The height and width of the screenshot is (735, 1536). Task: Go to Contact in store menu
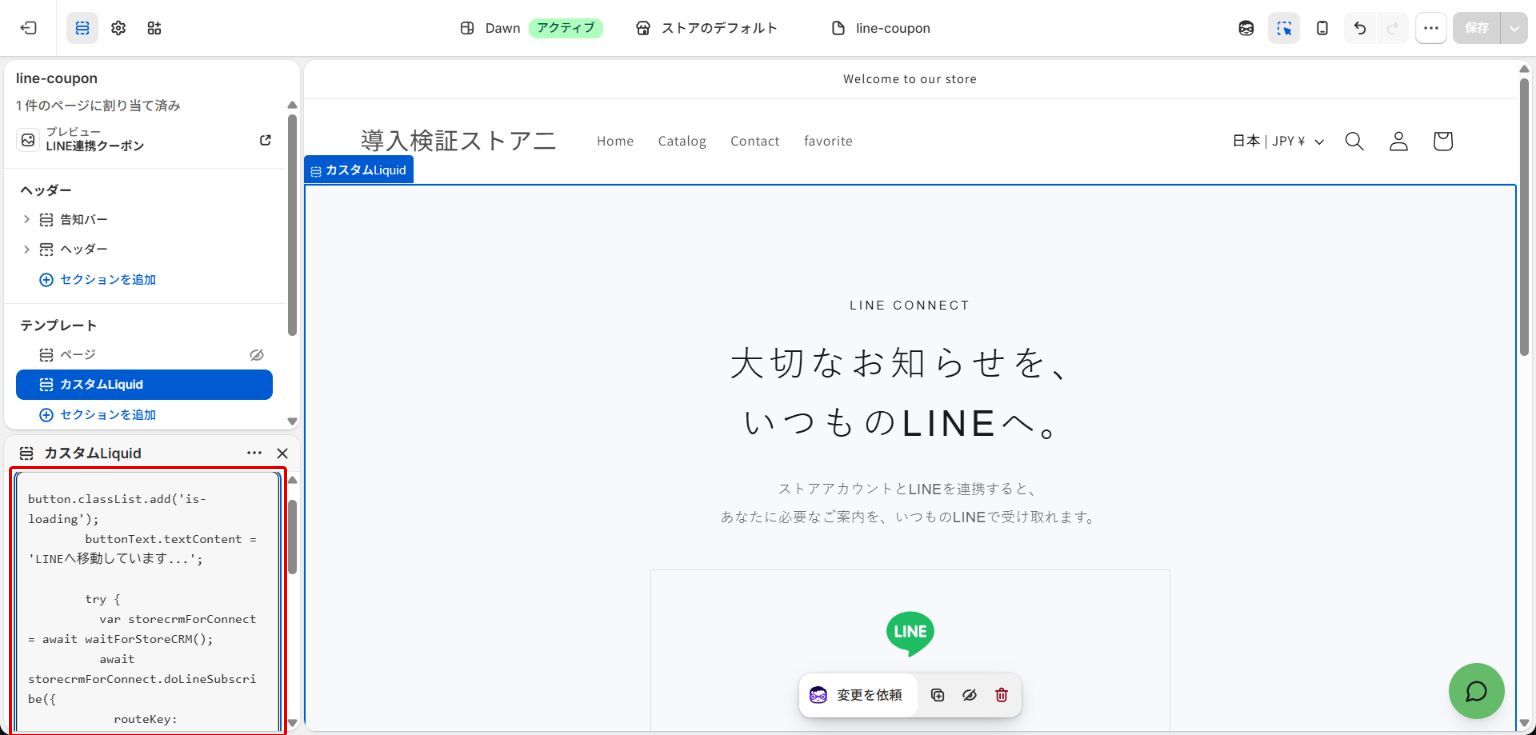pos(755,141)
